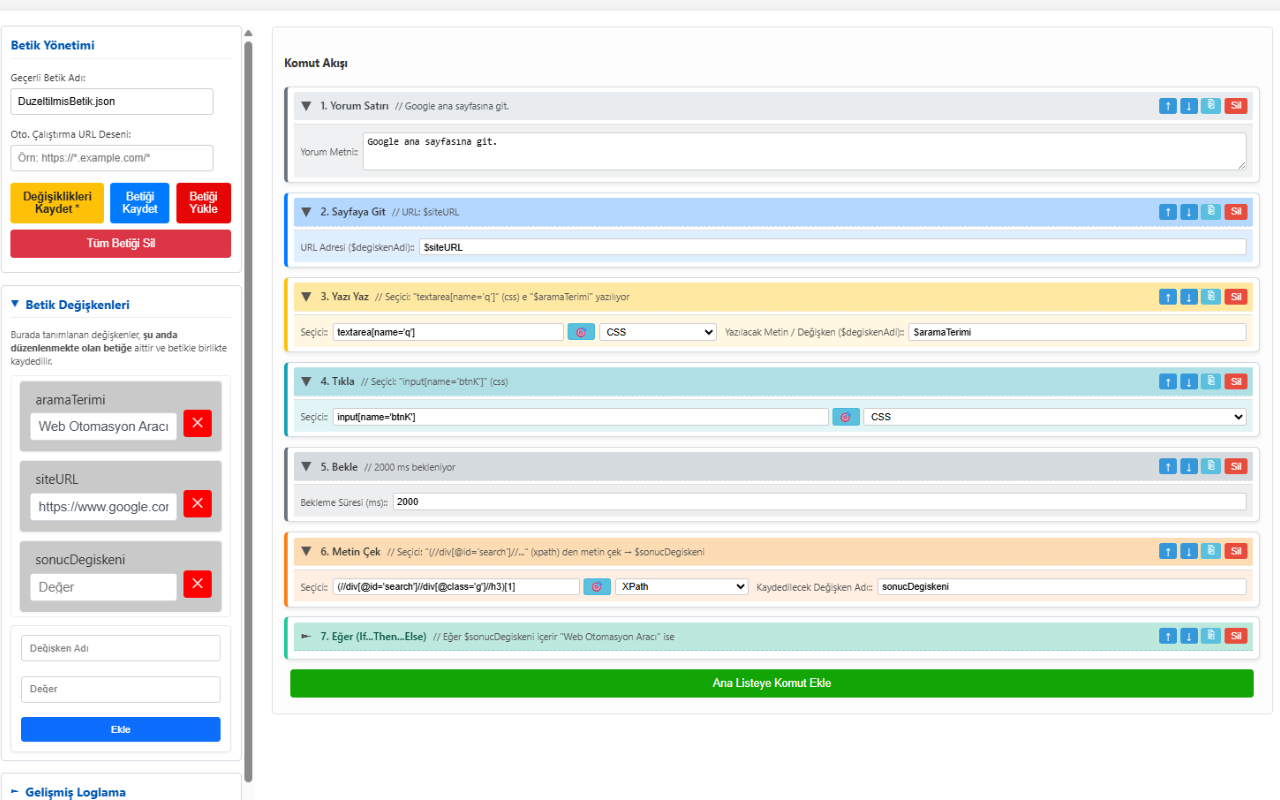Delete command 7 Eğer with Sil
Image resolution: width=1280 pixels, height=800 pixels.
tap(1236, 636)
